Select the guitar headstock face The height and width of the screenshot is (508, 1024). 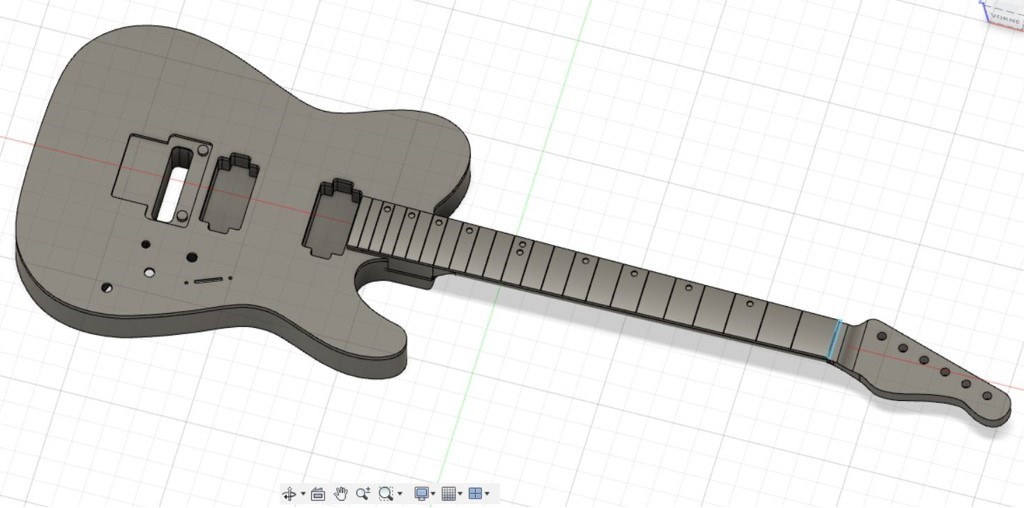point(934,372)
